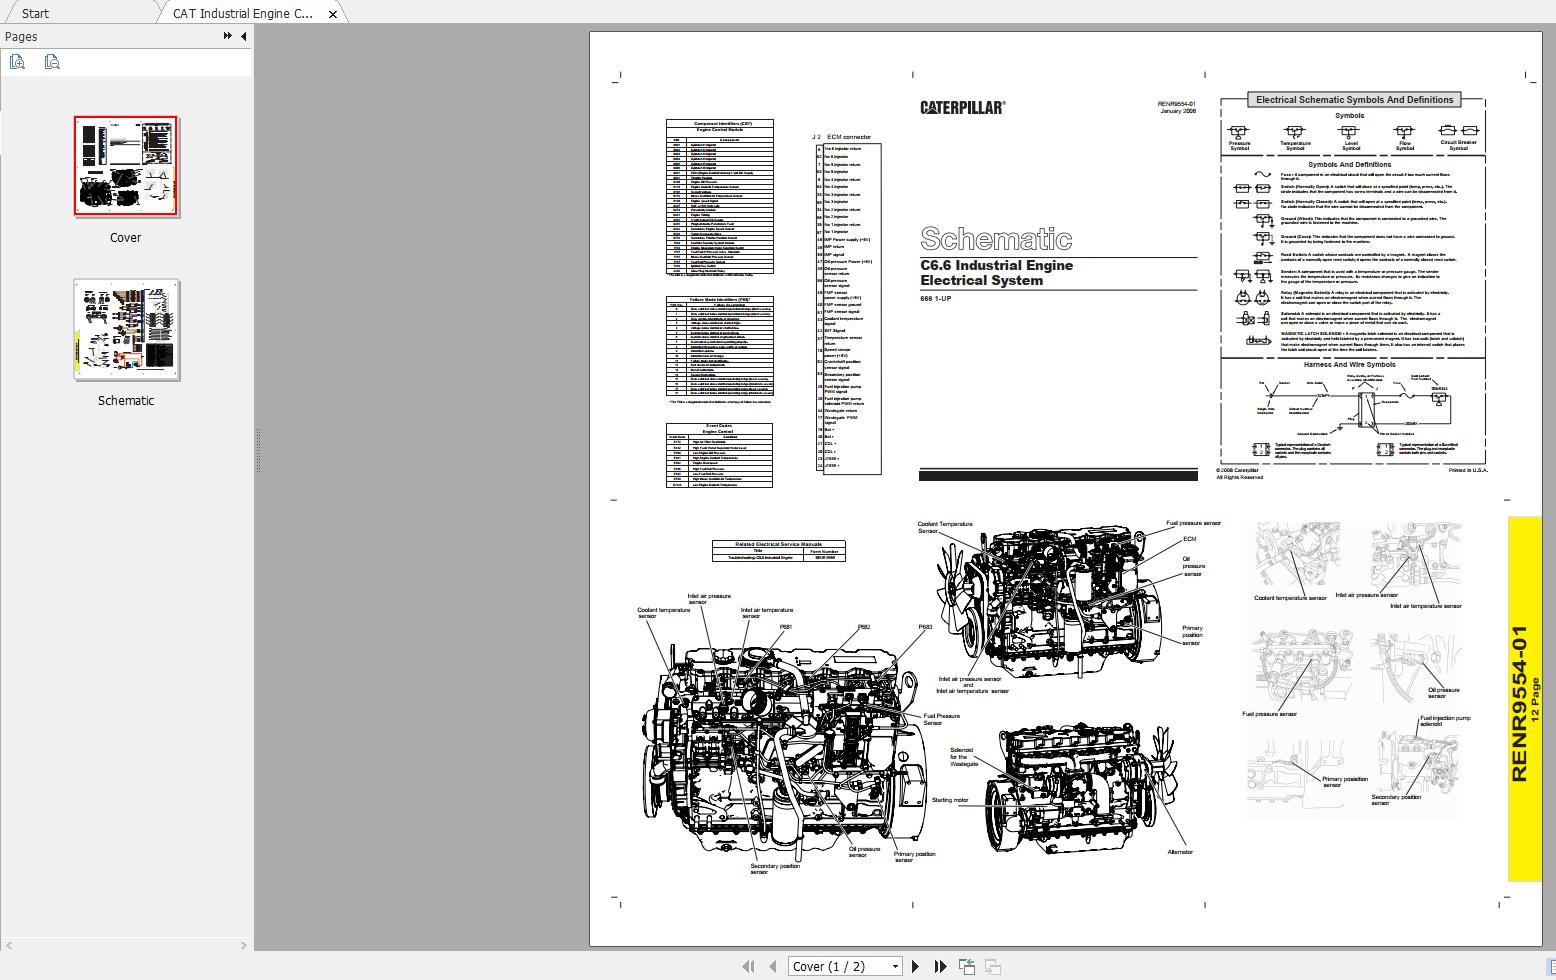Click the P681 connector label
This screenshot has height=980, width=1556.
coord(786,627)
